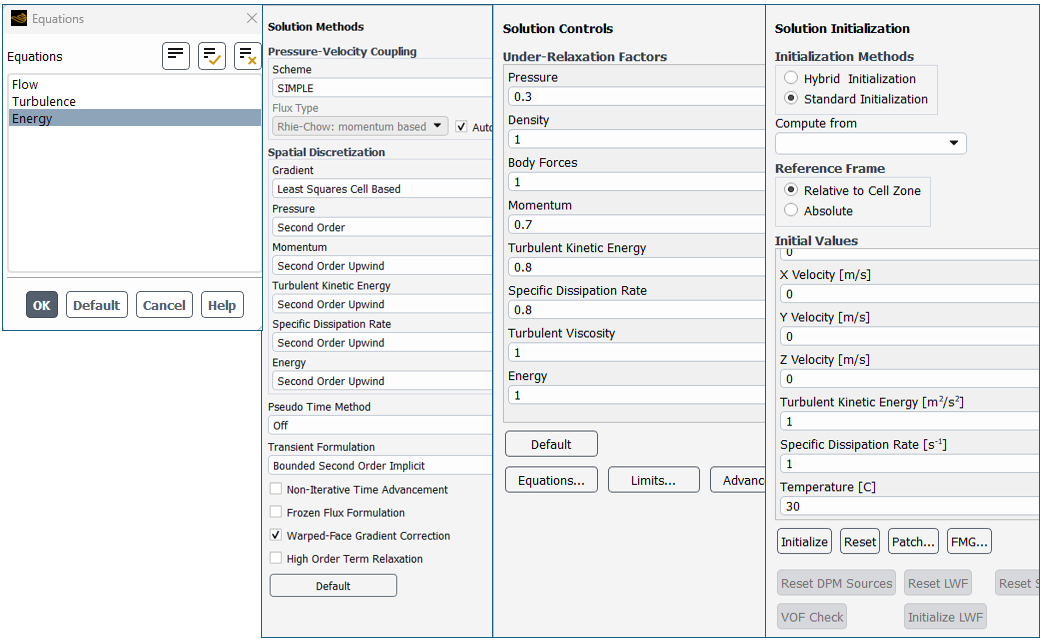Click Y Velocity initial value field

point(909,336)
